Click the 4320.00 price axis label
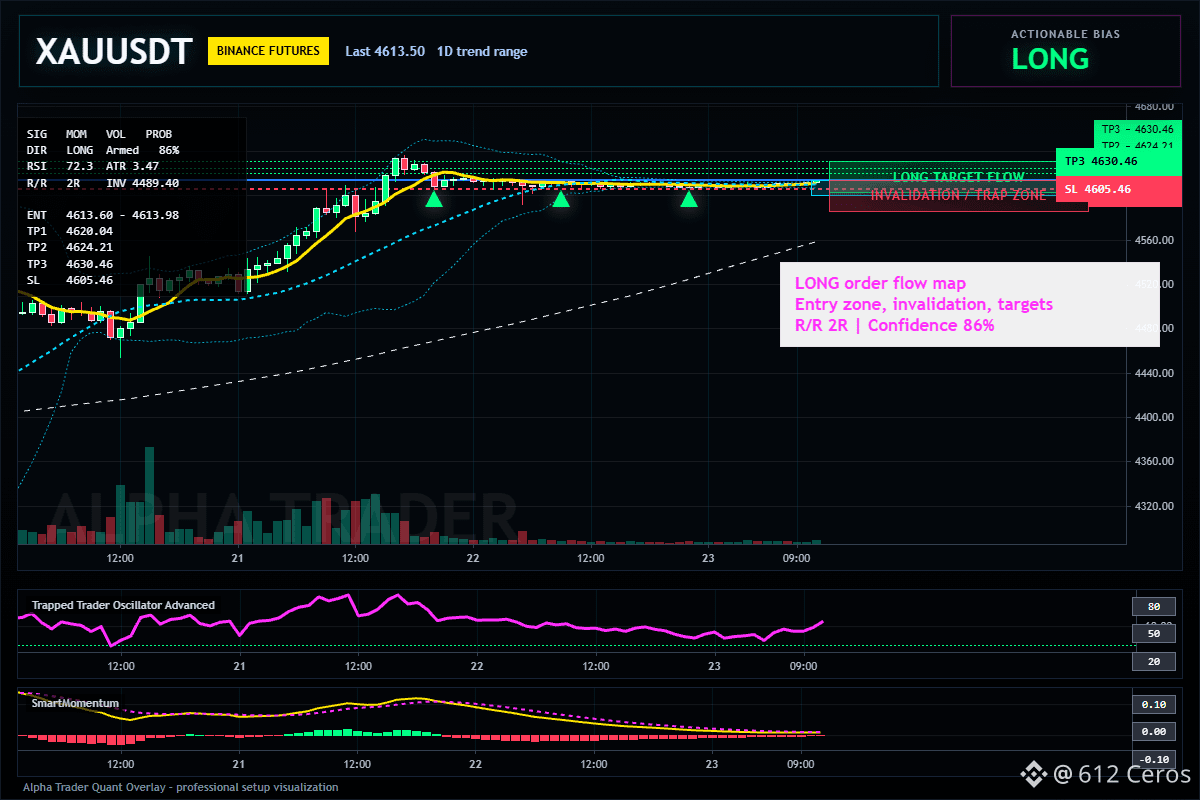Image resolution: width=1200 pixels, height=800 pixels. click(1155, 506)
